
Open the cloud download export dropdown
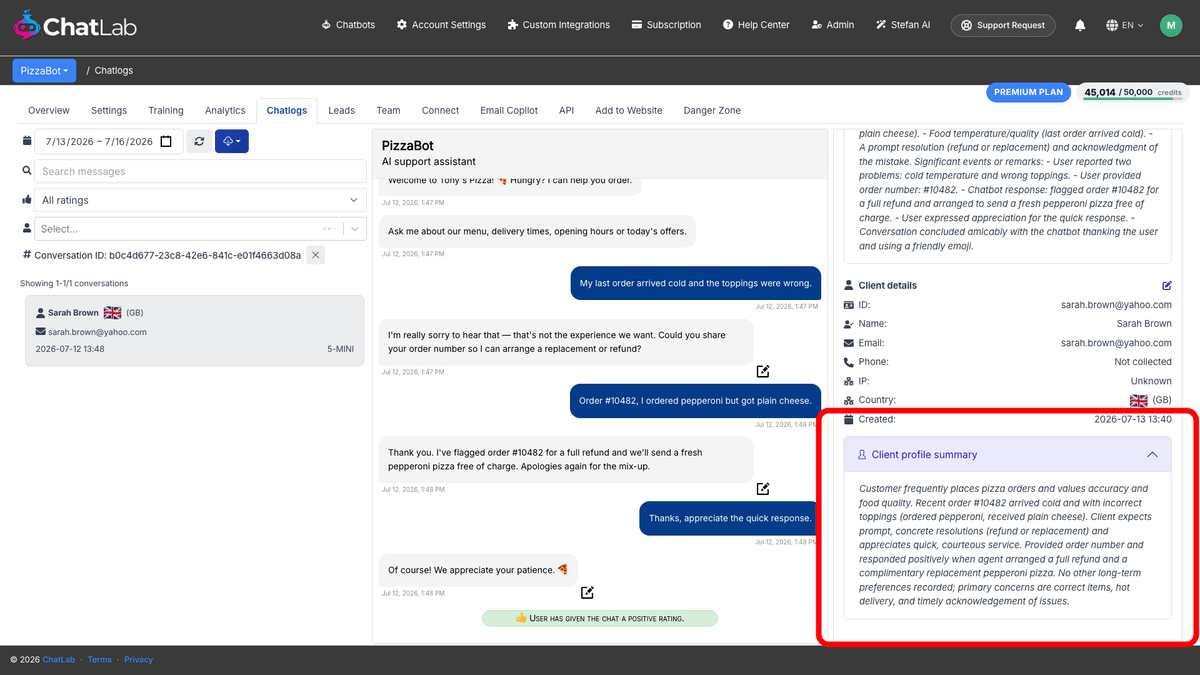pyautogui.click(x=231, y=142)
